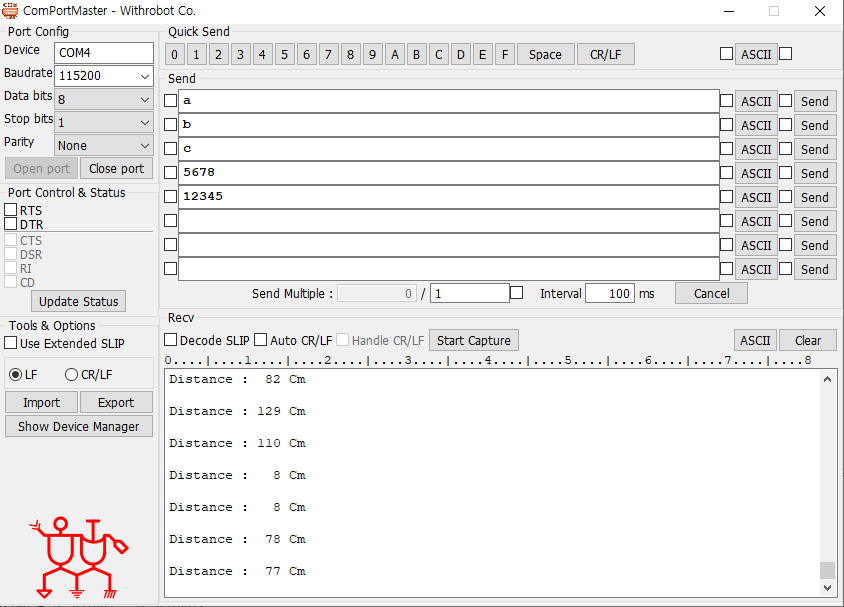Click ASCII button for row 'b'
844x607 pixels.
coord(756,125)
